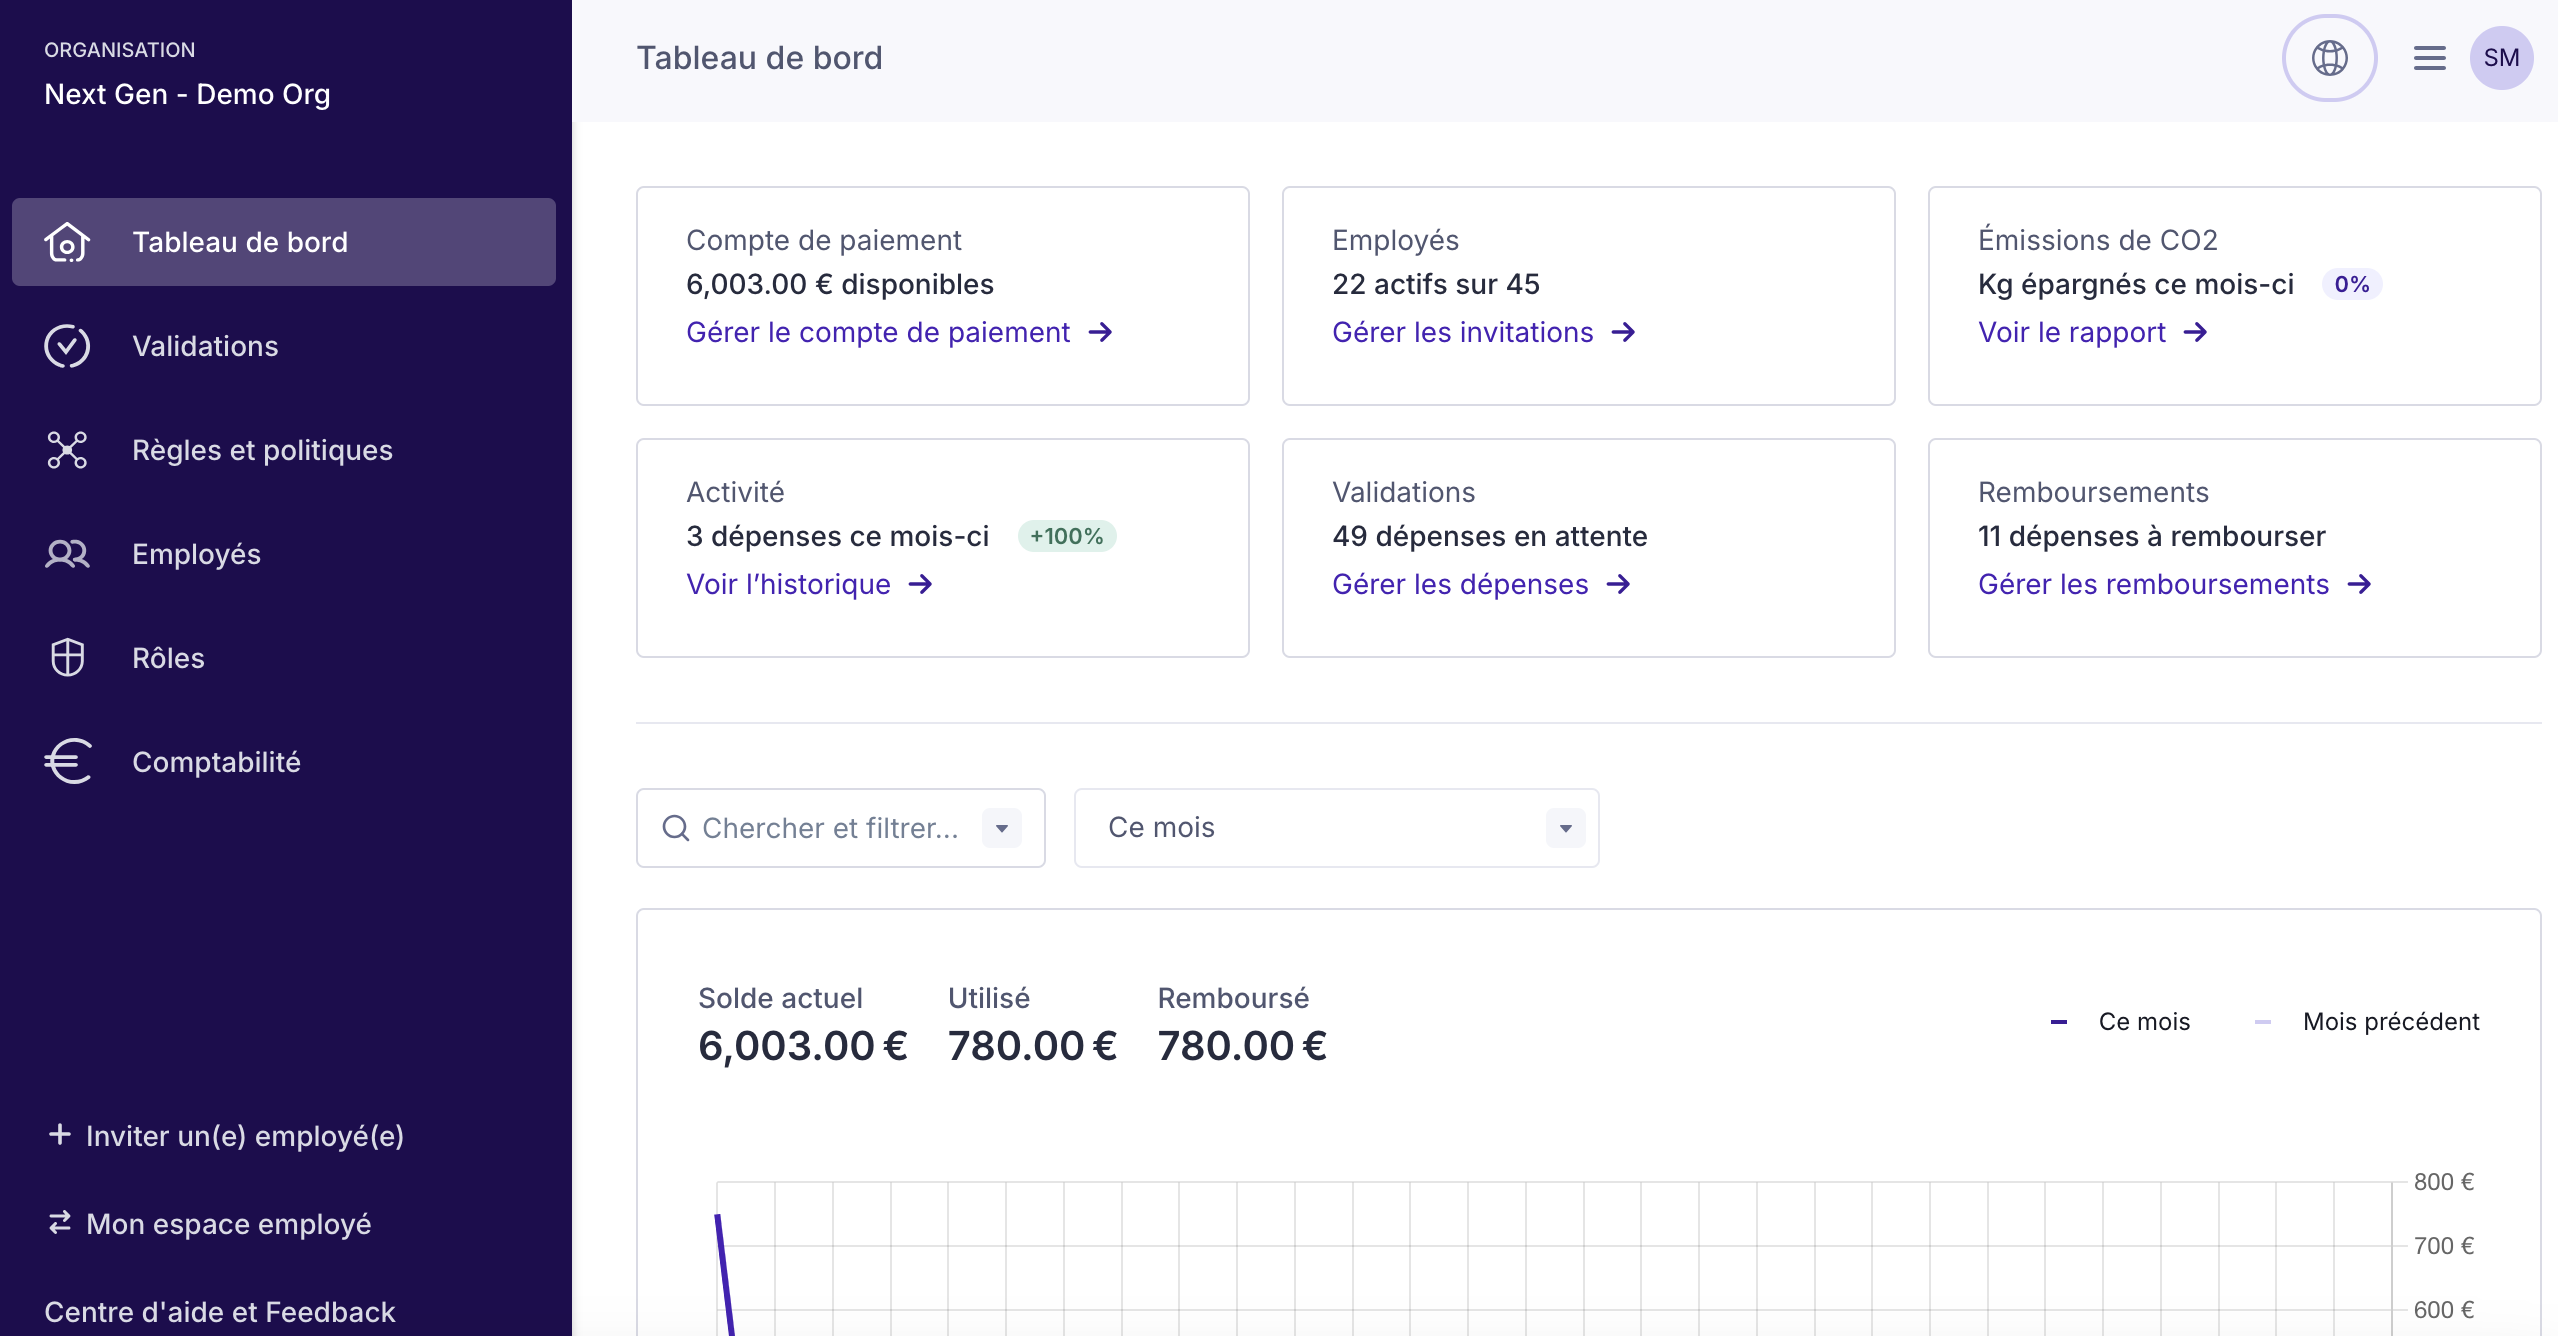Click the Règles et politiques network icon

tap(67, 450)
